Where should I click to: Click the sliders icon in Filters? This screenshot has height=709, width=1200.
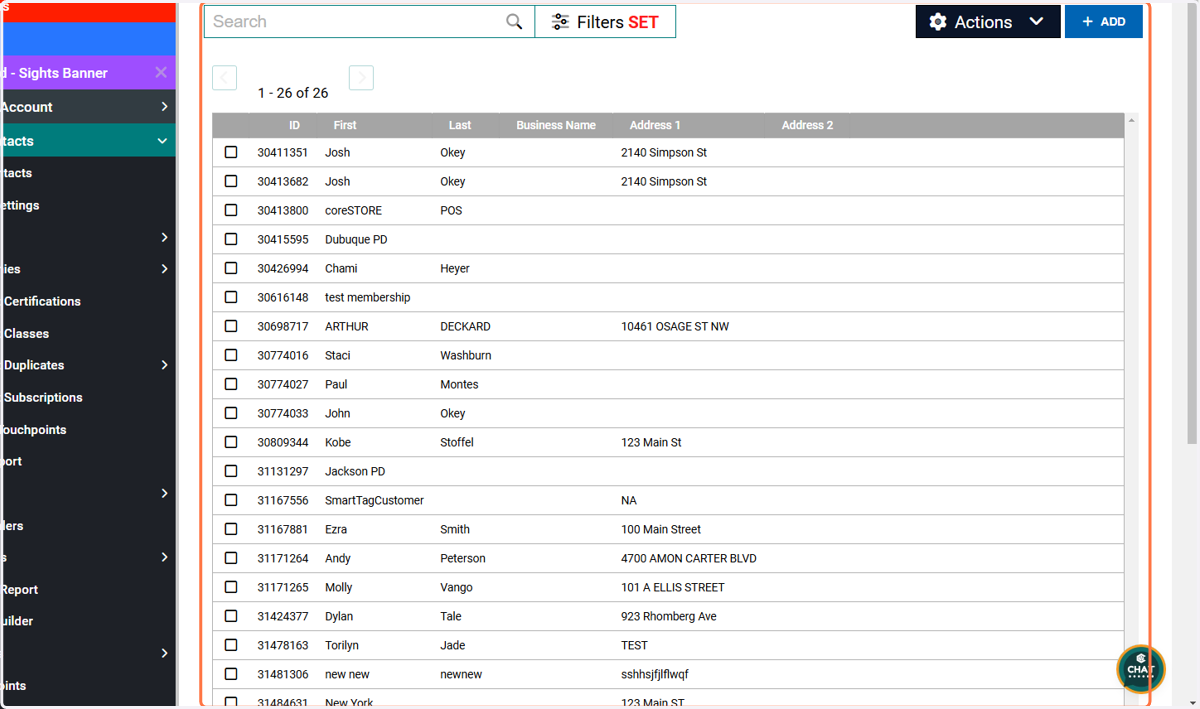coord(560,22)
